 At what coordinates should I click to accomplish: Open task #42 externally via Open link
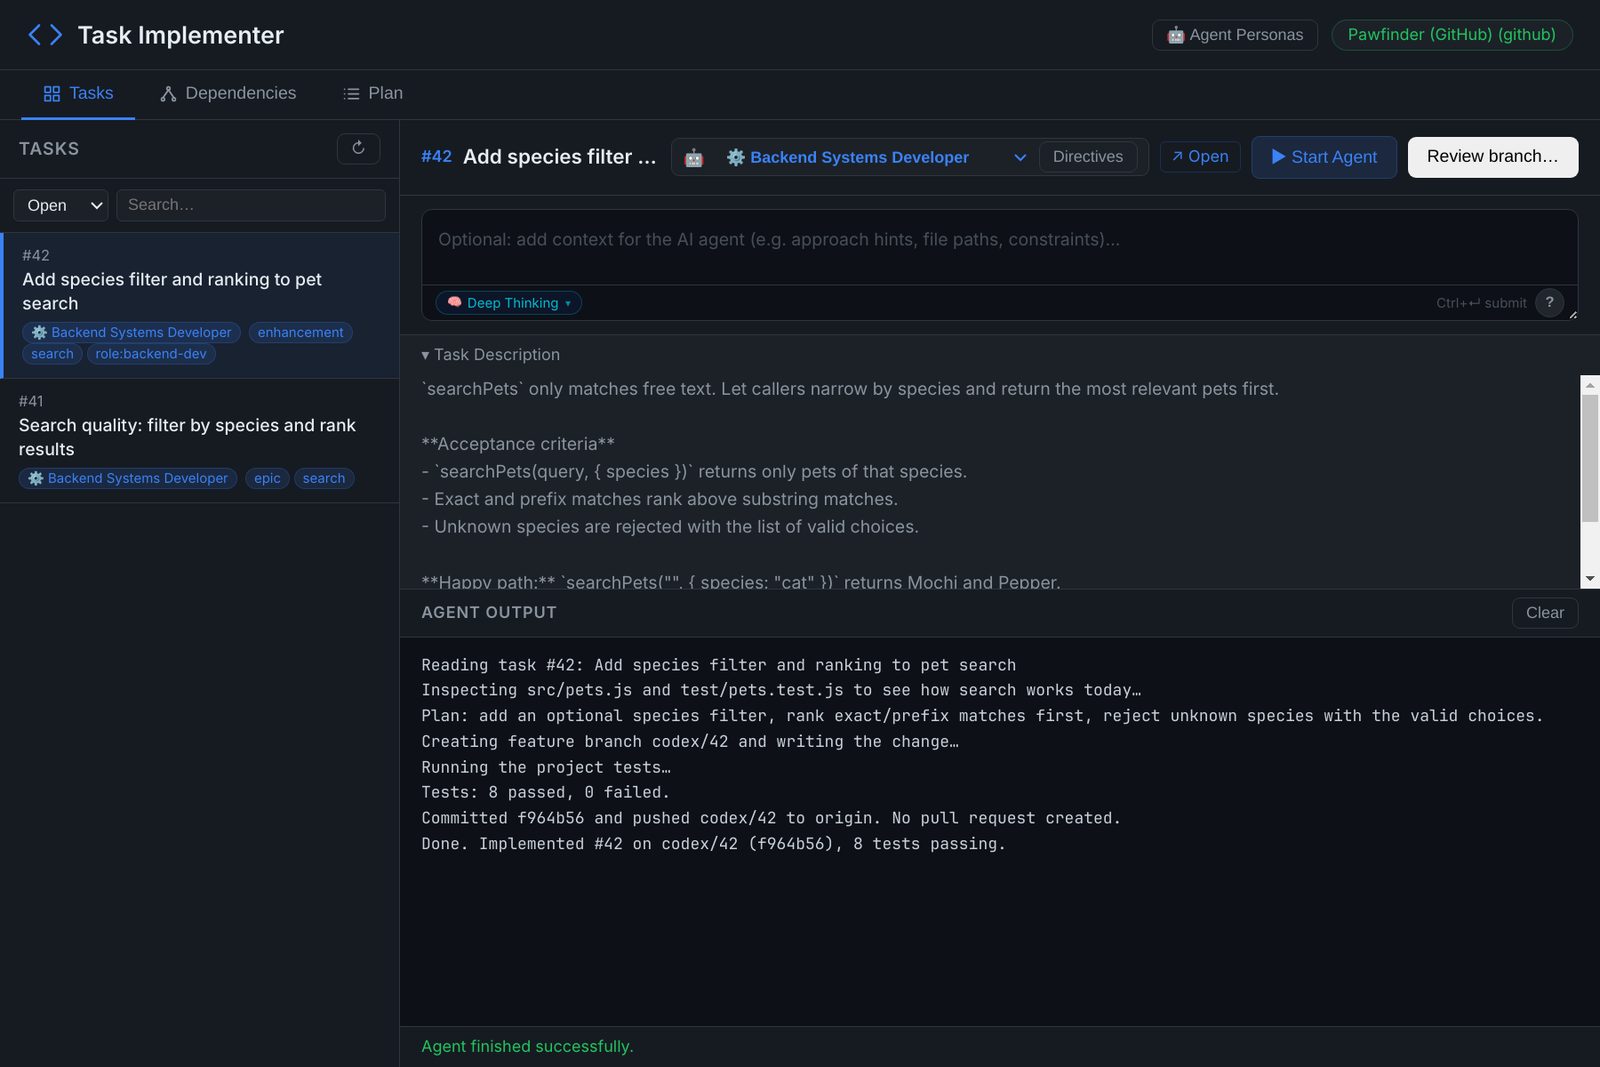tap(1200, 157)
